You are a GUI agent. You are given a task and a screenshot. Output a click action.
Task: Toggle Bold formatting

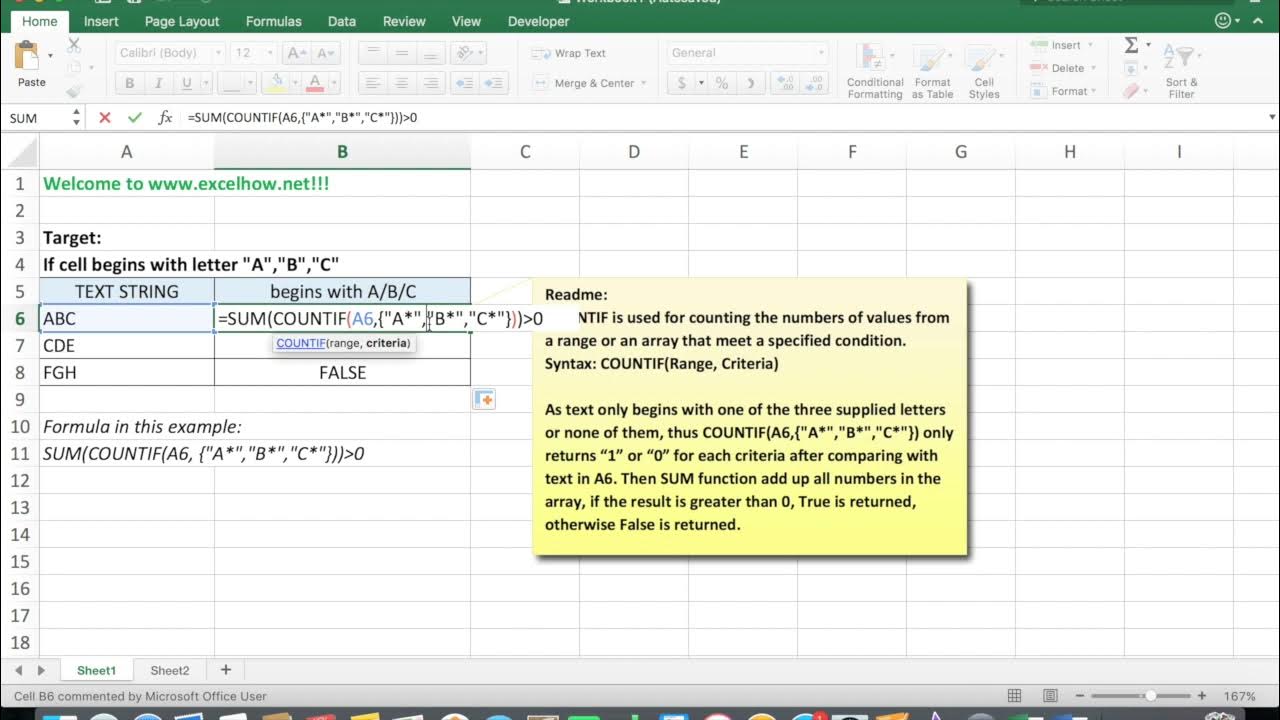tap(130, 83)
